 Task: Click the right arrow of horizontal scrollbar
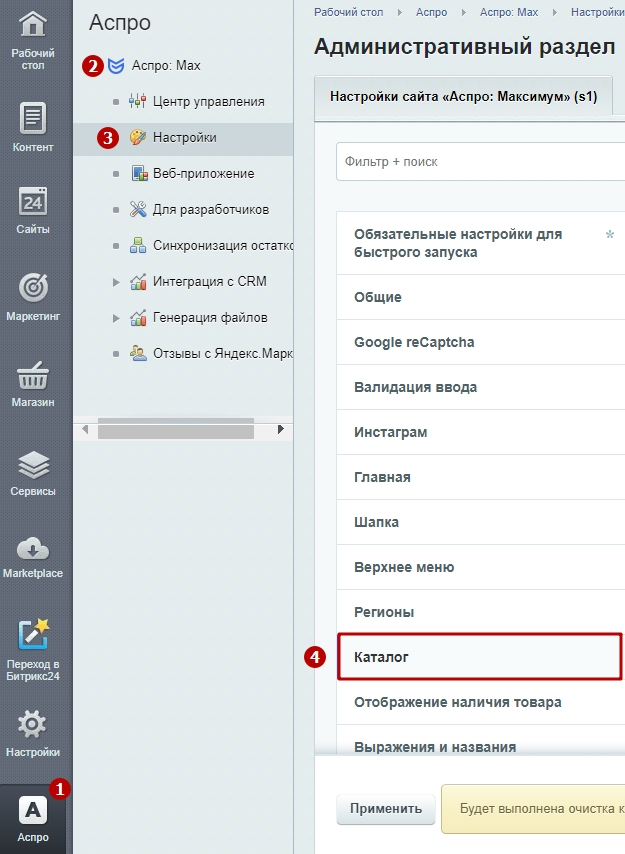coord(280,429)
